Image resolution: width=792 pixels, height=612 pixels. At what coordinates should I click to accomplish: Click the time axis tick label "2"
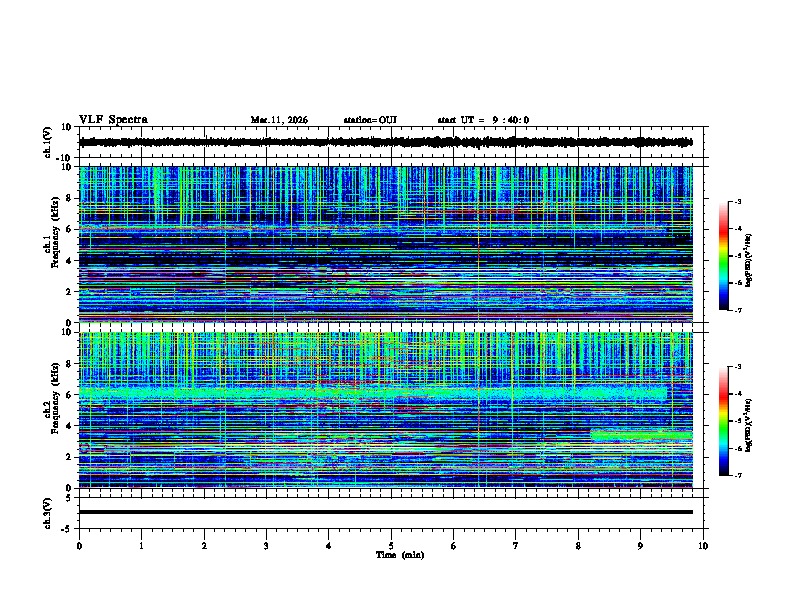(x=204, y=546)
